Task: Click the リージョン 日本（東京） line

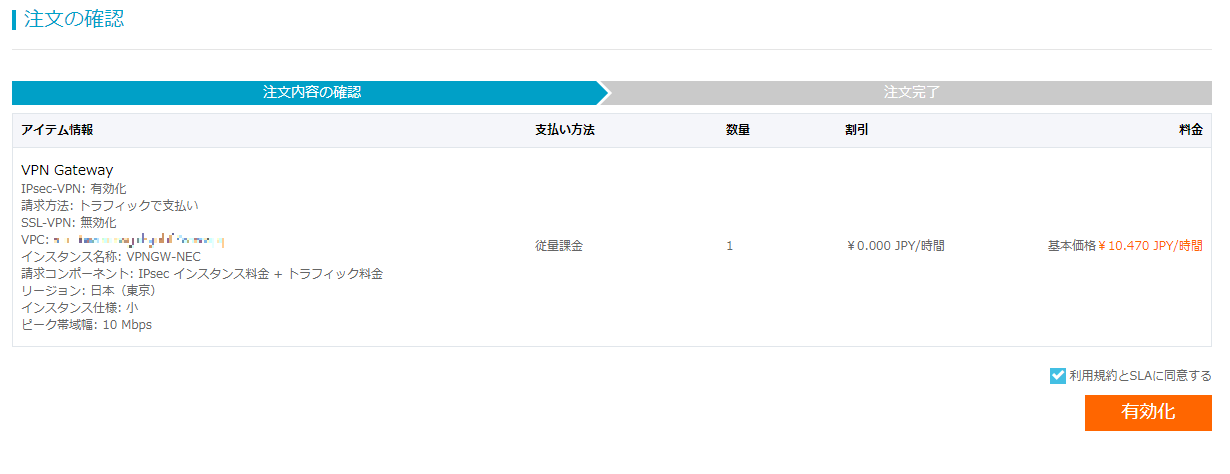Action: 88,291
